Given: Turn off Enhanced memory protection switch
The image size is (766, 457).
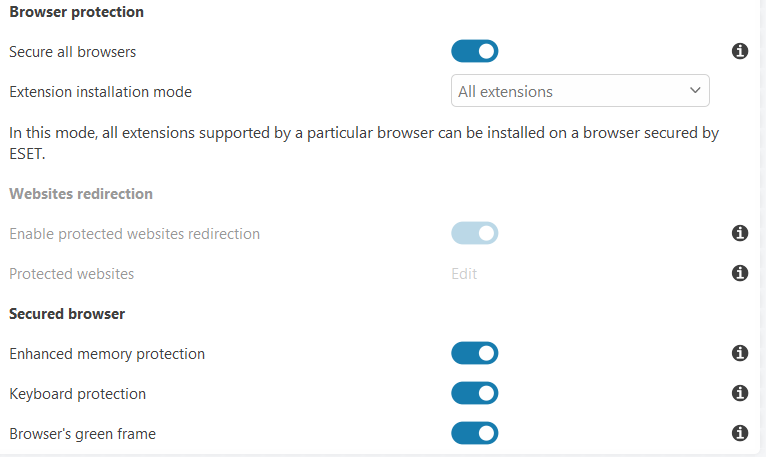Looking at the screenshot, I should (x=474, y=353).
